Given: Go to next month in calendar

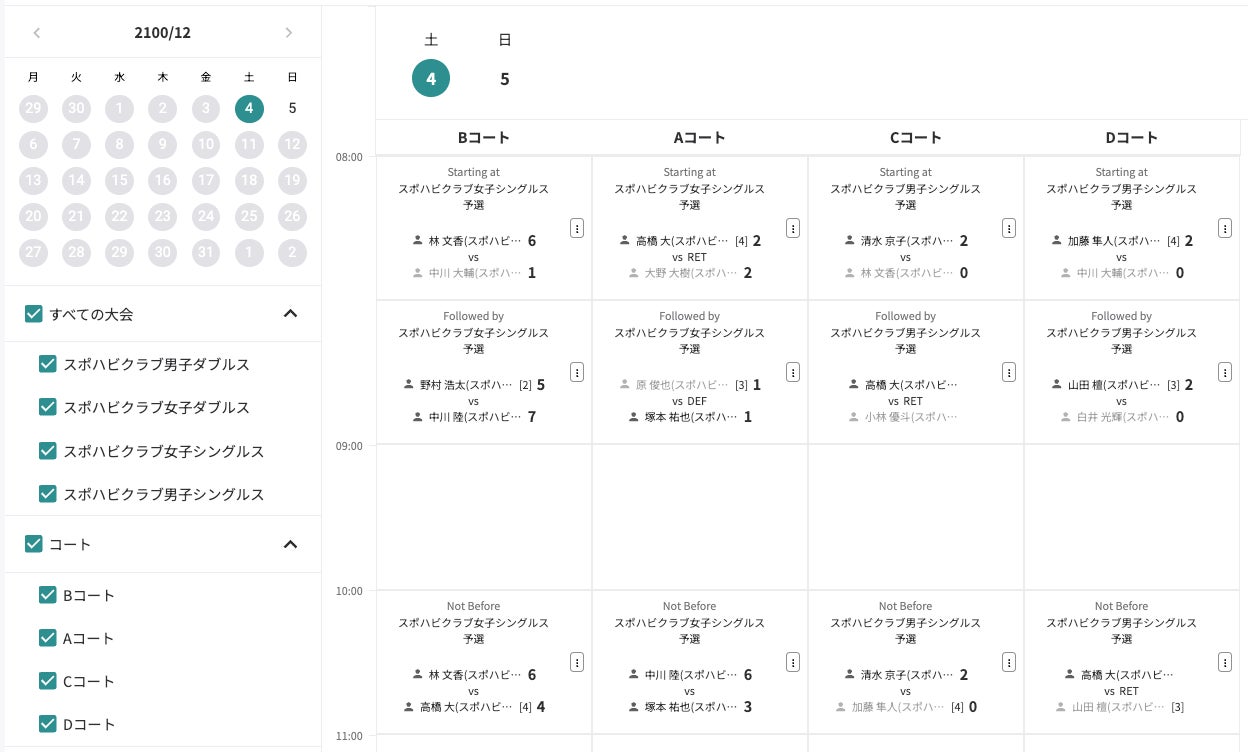Looking at the screenshot, I should [x=289, y=33].
